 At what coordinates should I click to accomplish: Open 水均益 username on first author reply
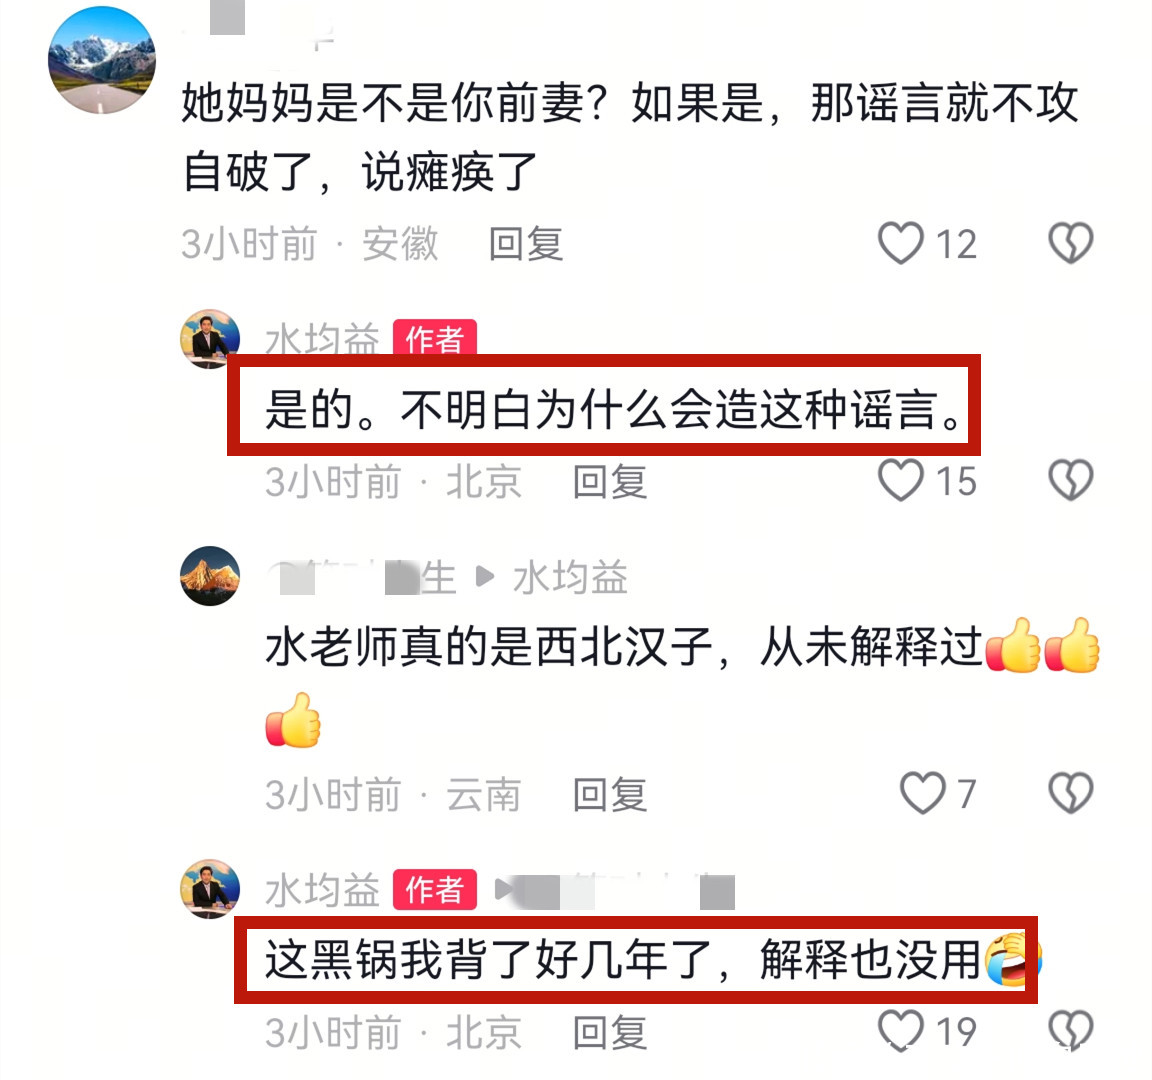click(x=322, y=339)
